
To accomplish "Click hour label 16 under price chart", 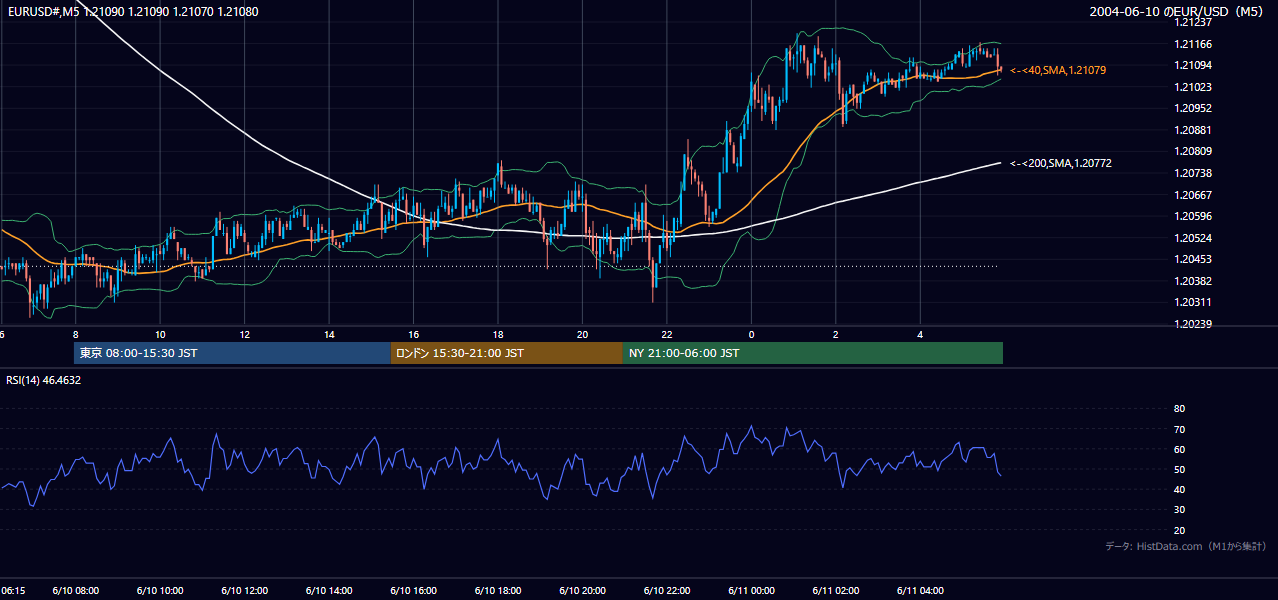I will pos(413,335).
